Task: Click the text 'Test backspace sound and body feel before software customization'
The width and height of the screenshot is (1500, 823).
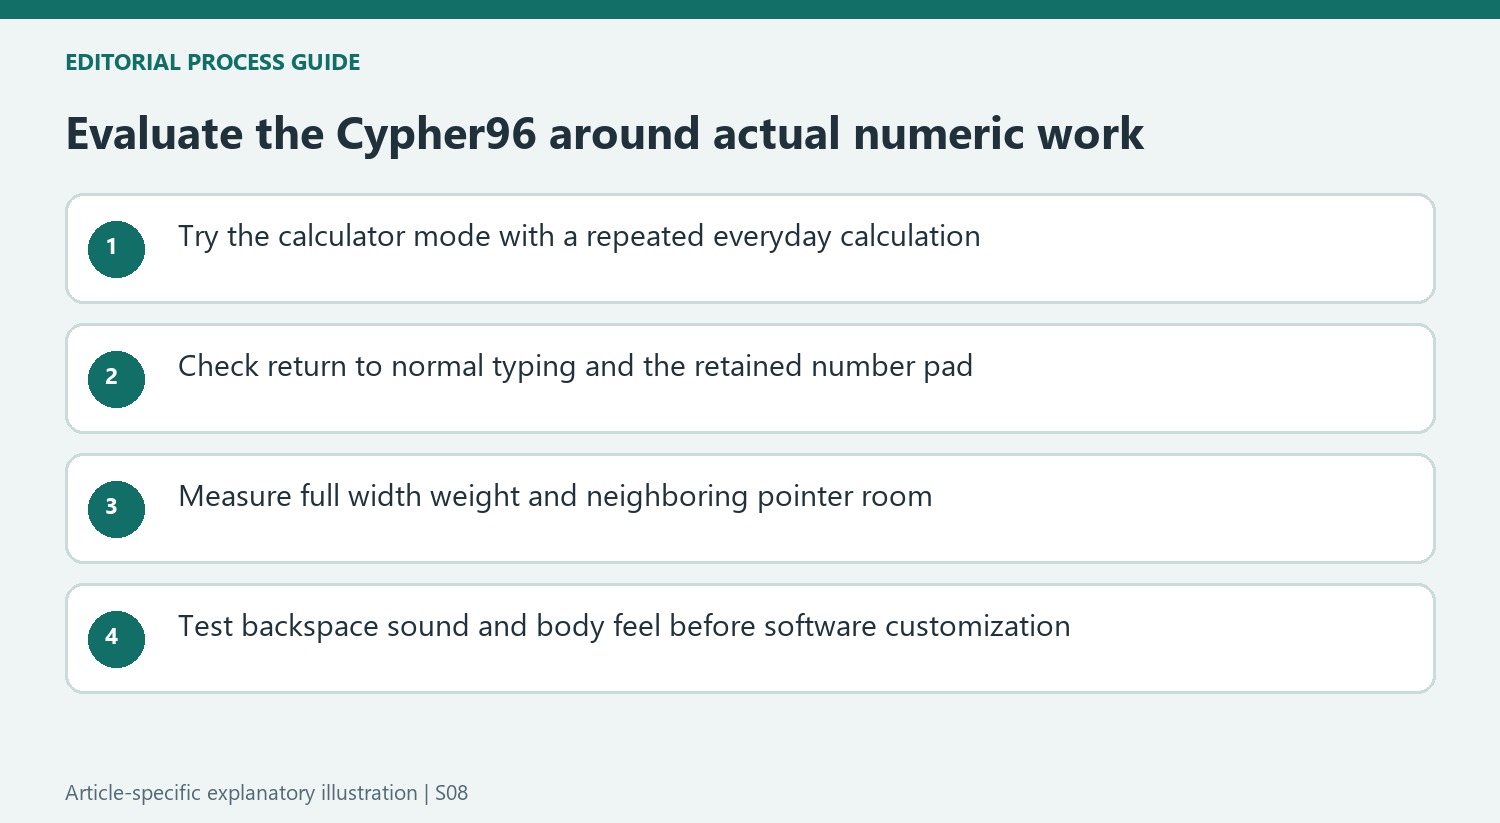Action: pos(624,627)
